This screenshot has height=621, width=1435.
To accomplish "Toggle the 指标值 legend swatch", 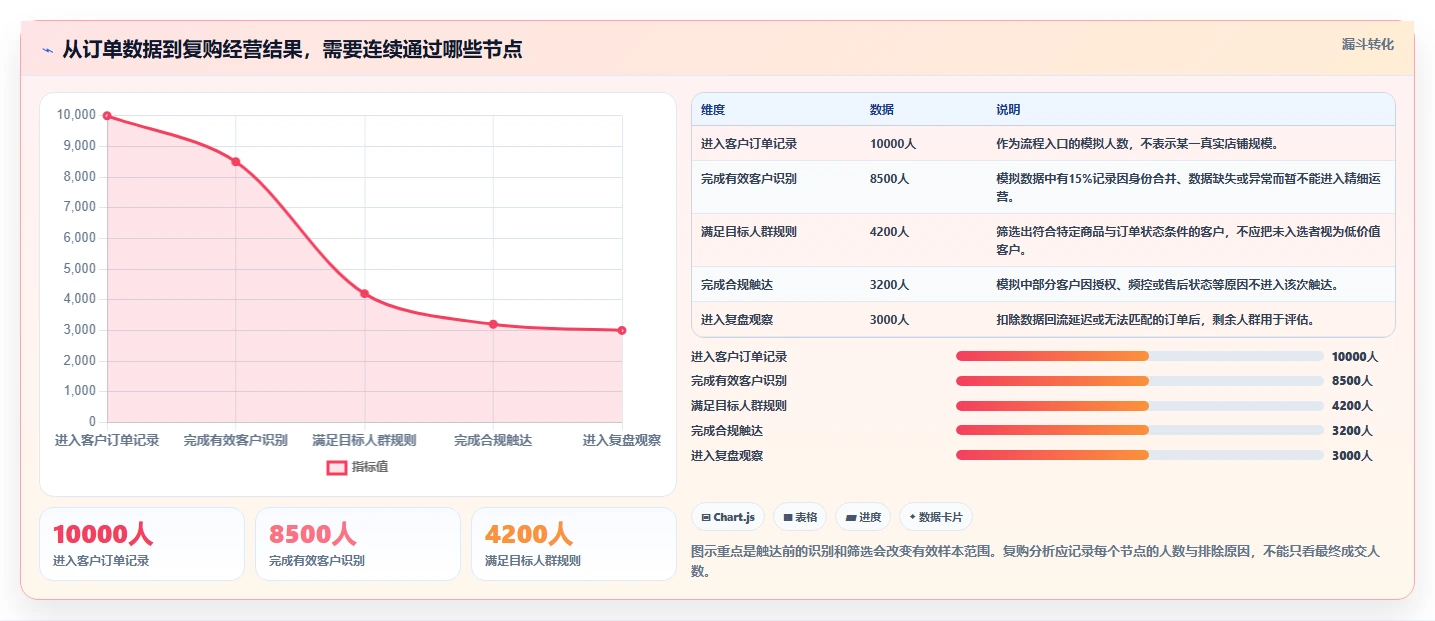I will coord(337,467).
